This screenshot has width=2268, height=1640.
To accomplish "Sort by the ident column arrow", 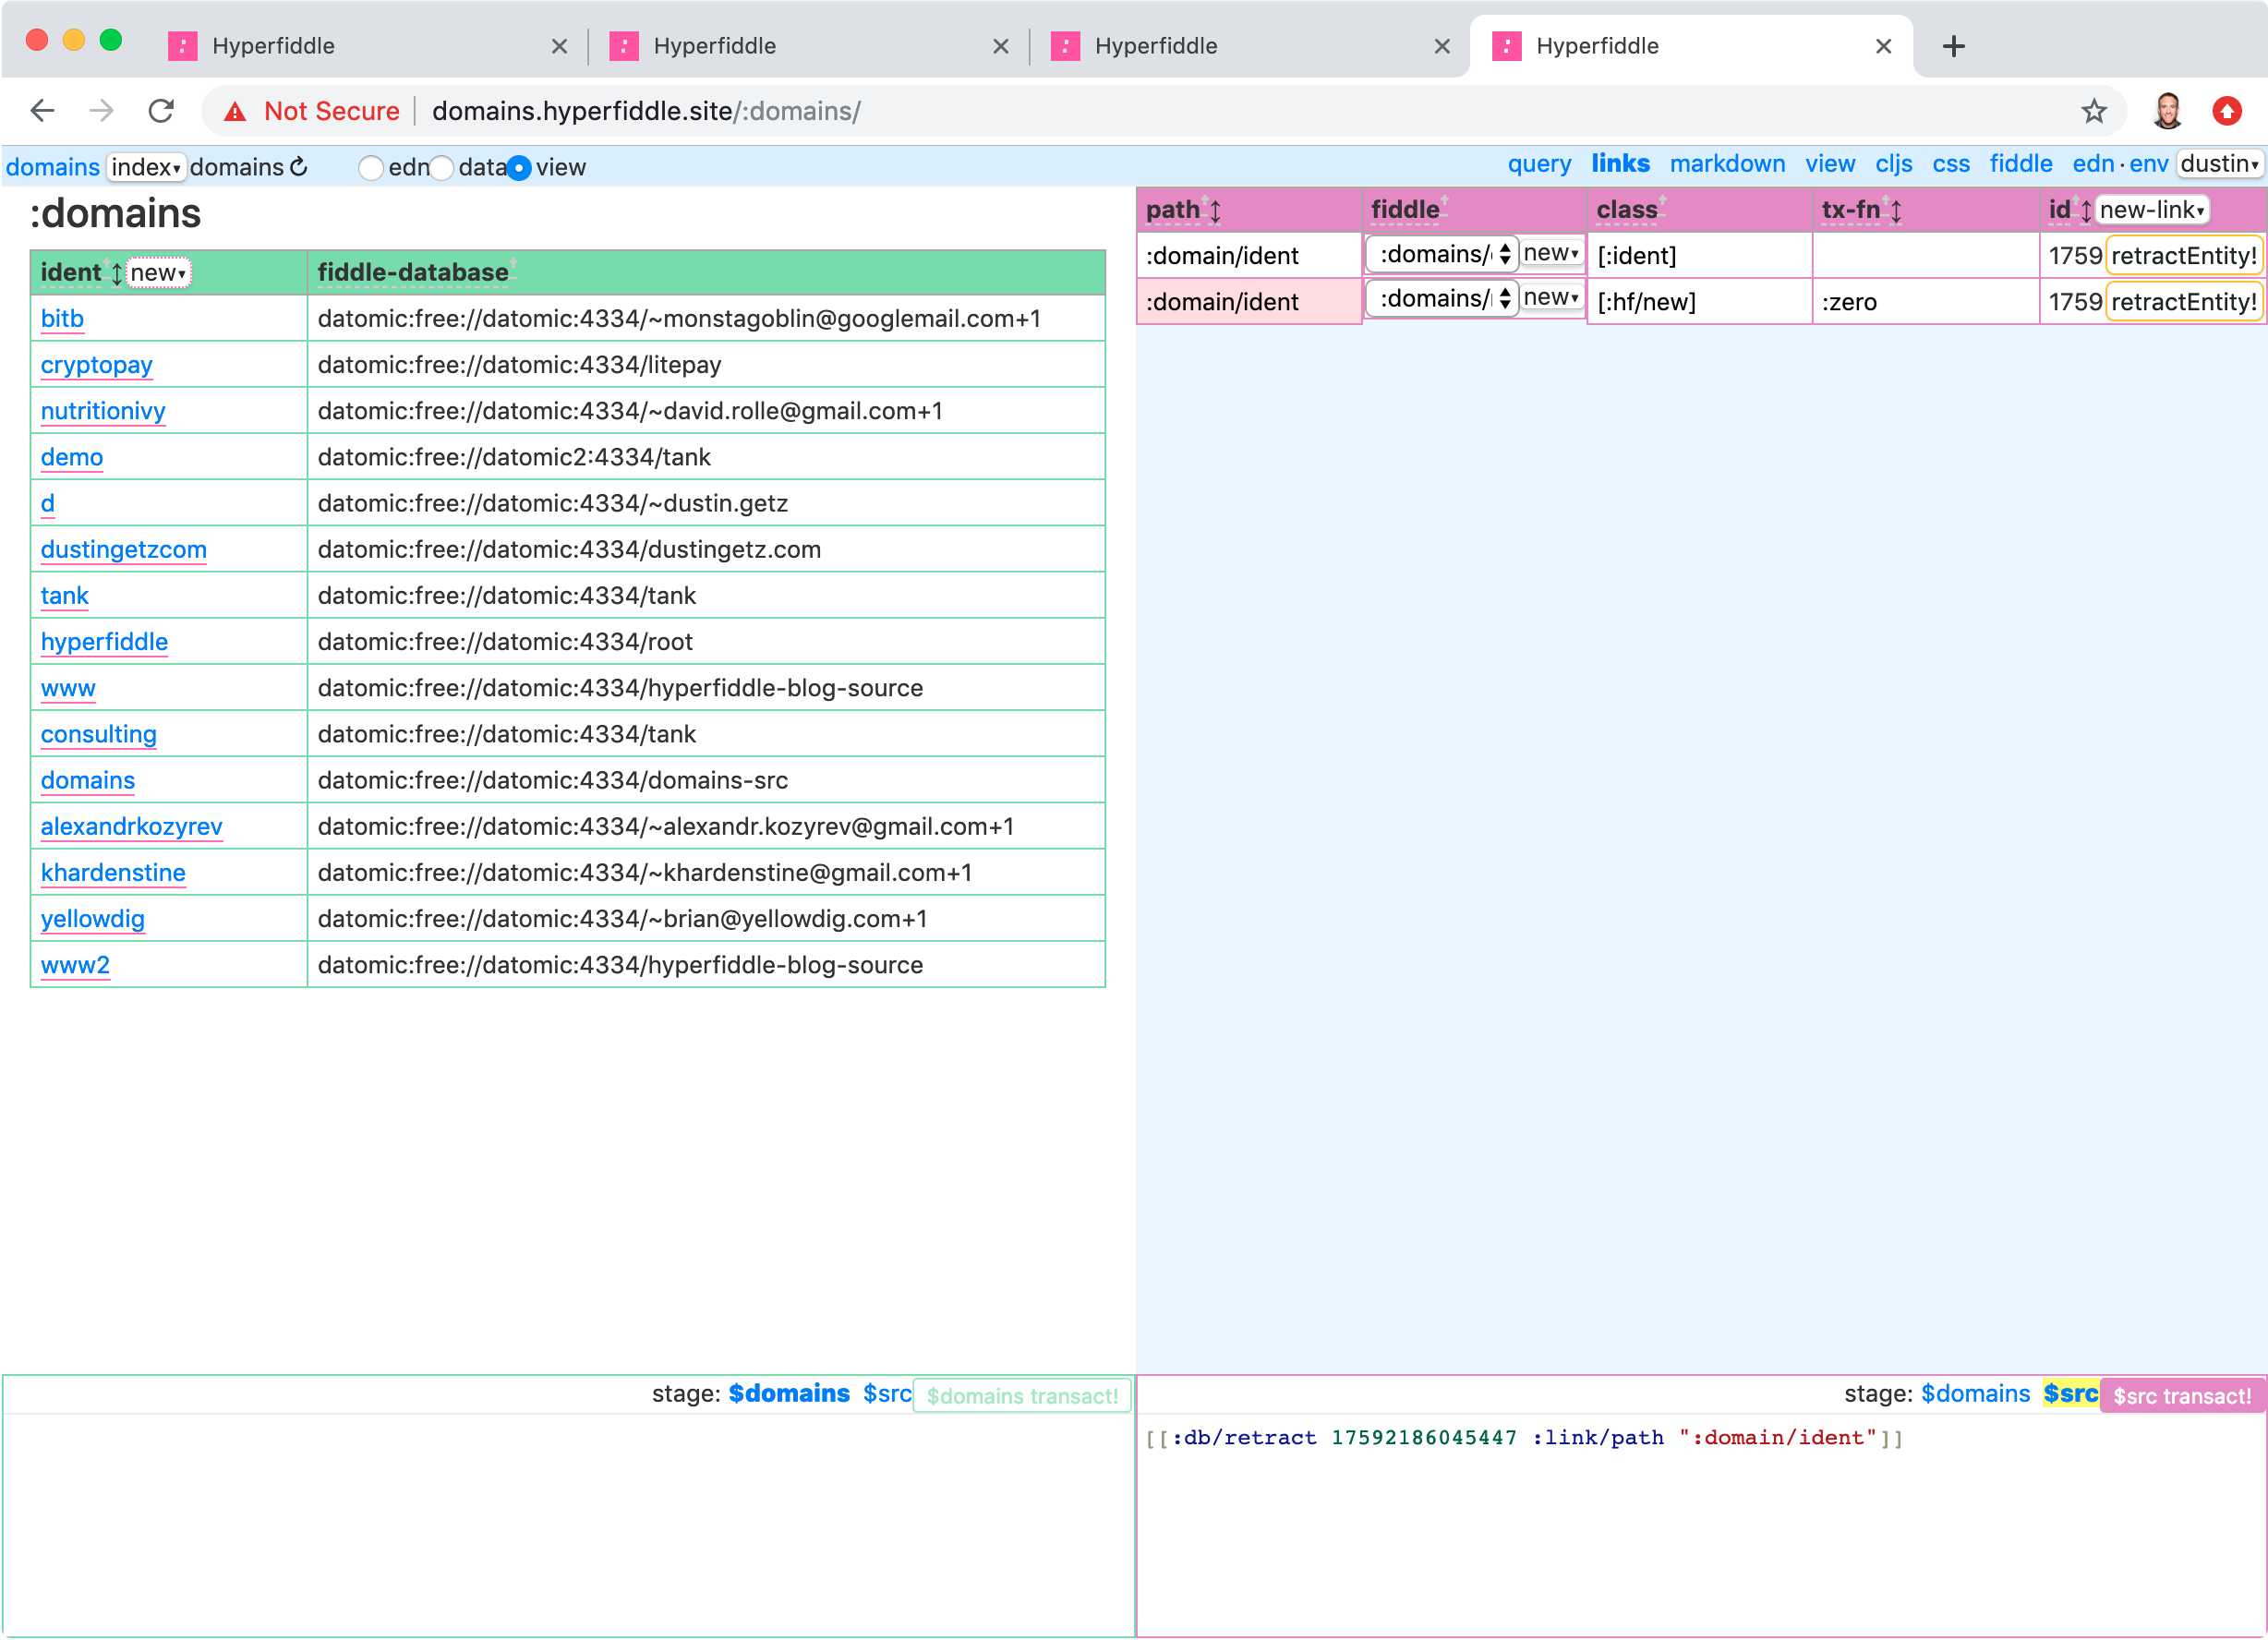I will 116,273.
